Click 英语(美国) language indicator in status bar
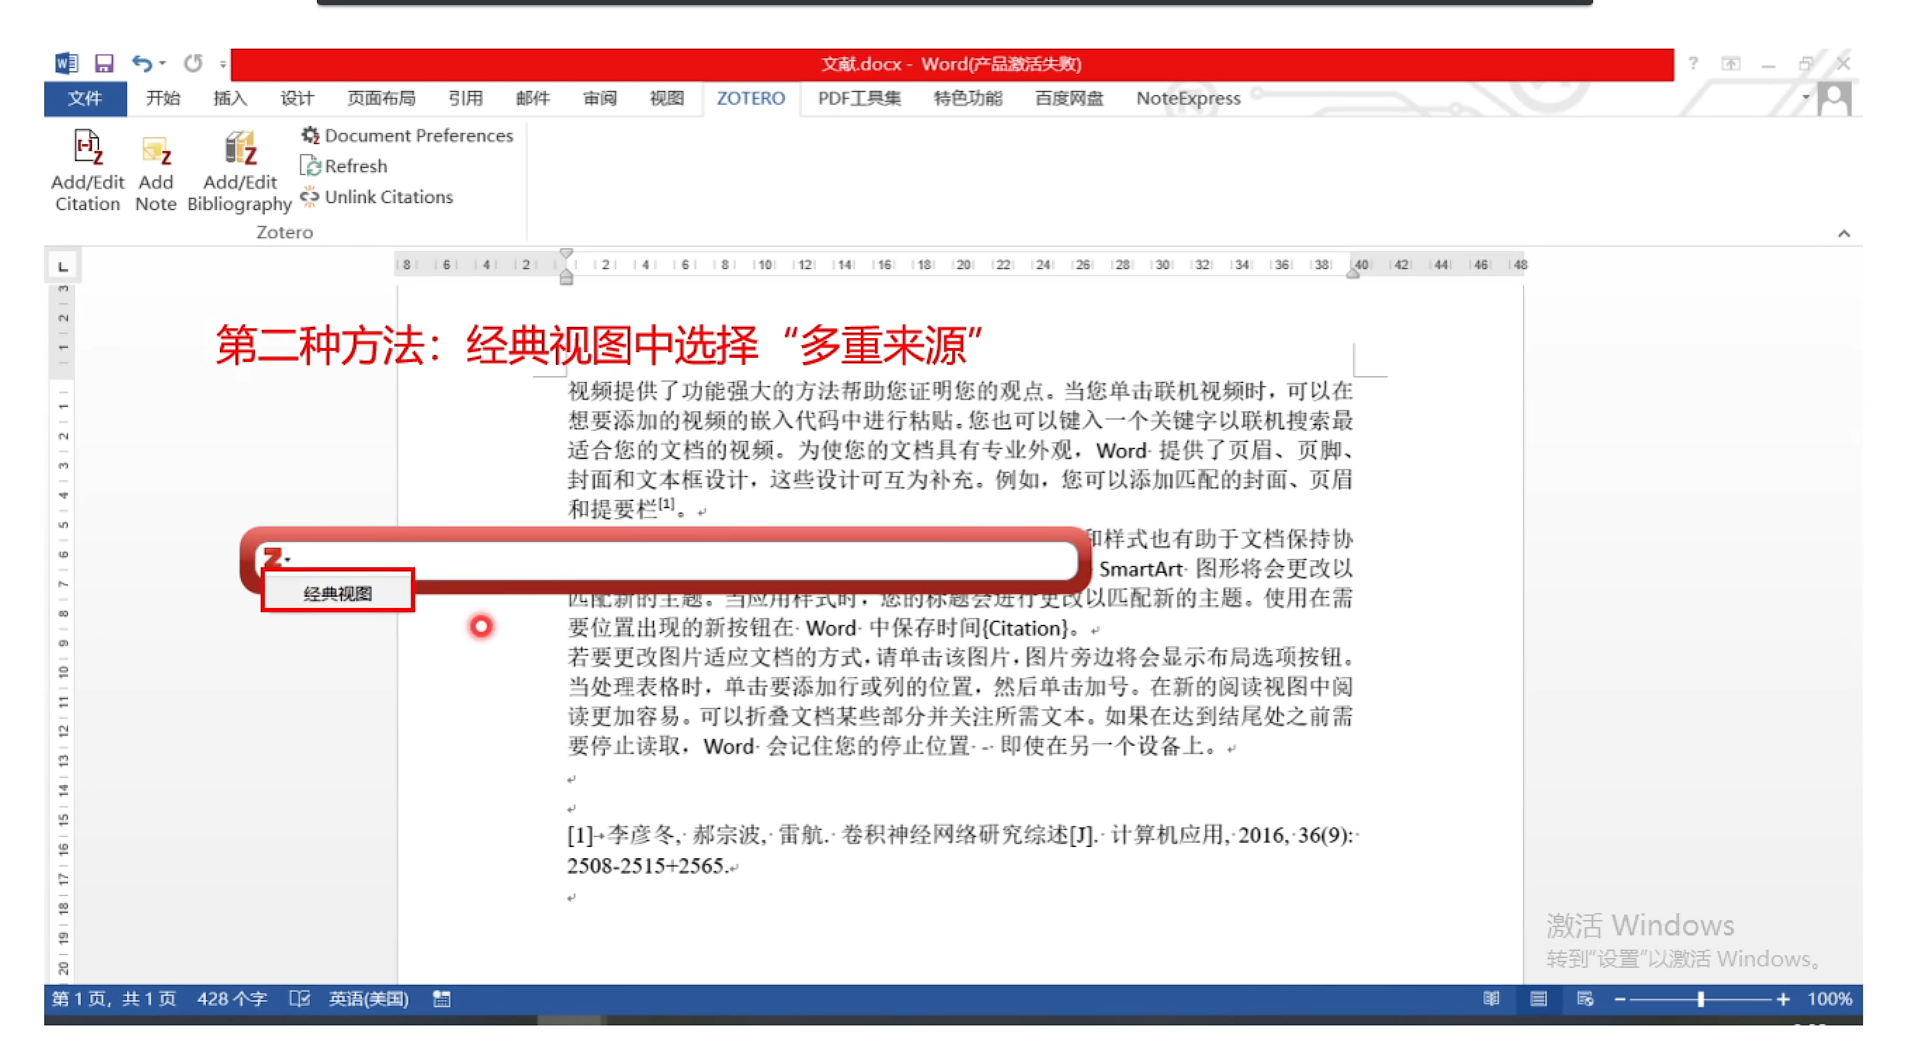This screenshot has height=1054, width=1906. [367, 998]
